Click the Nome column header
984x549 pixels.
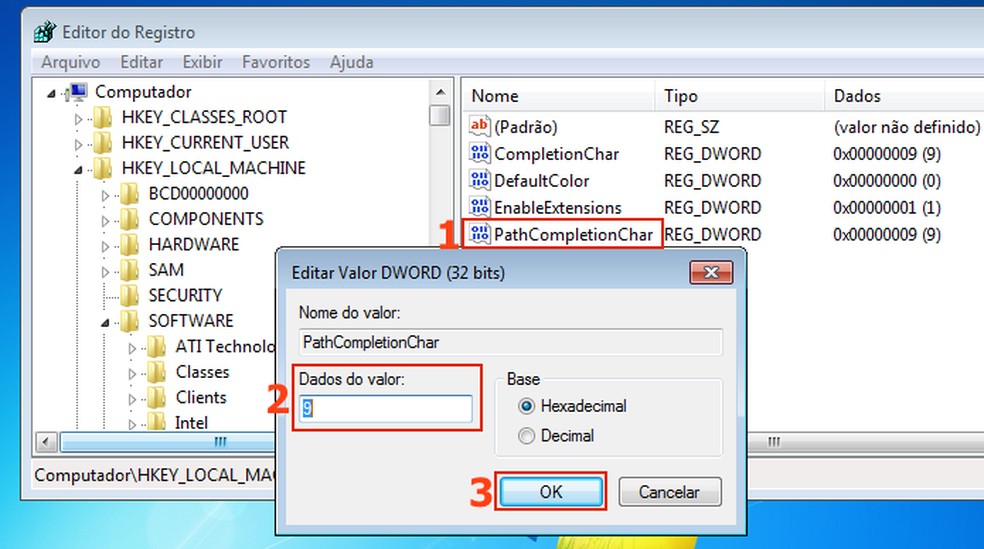559,96
